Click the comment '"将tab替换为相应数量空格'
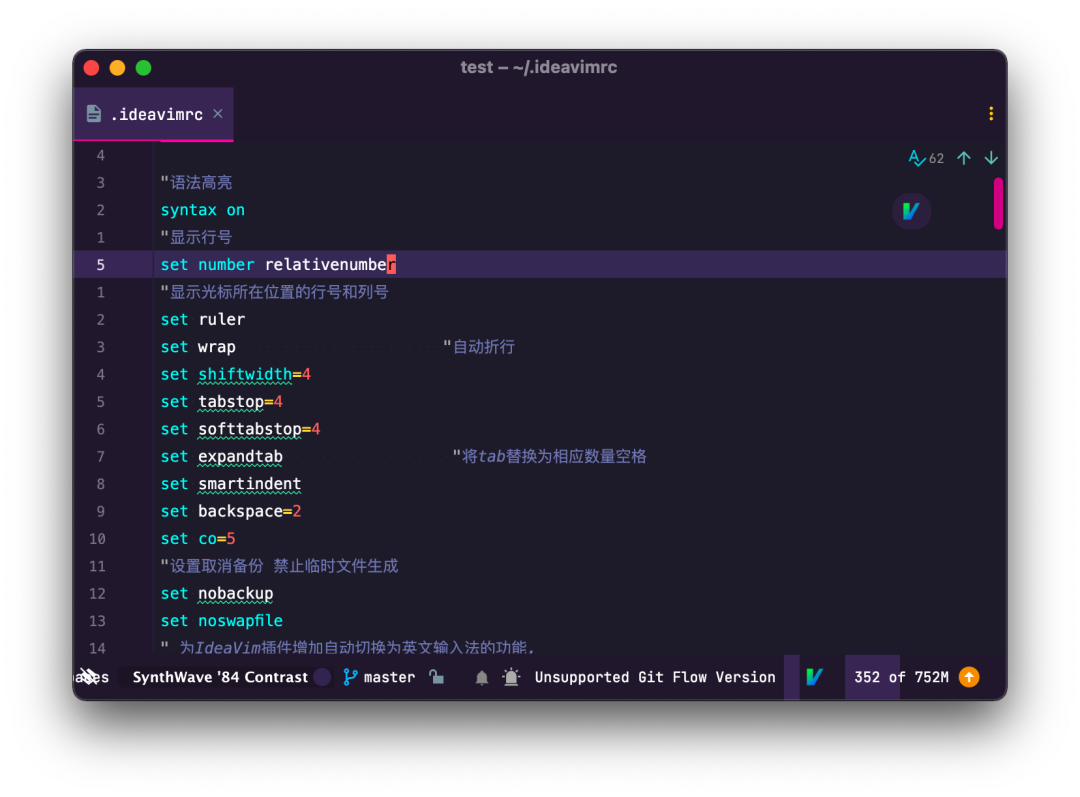Viewport: 1080px width, 797px height. click(x=549, y=457)
